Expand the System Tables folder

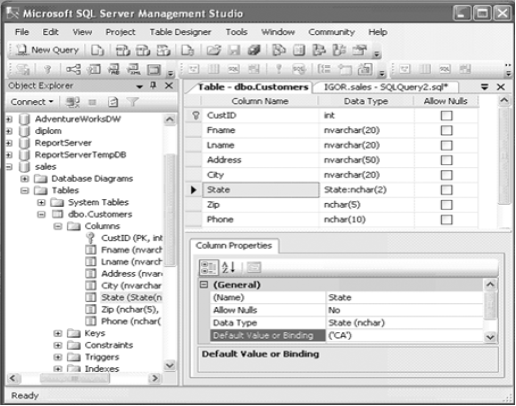click(41, 202)
